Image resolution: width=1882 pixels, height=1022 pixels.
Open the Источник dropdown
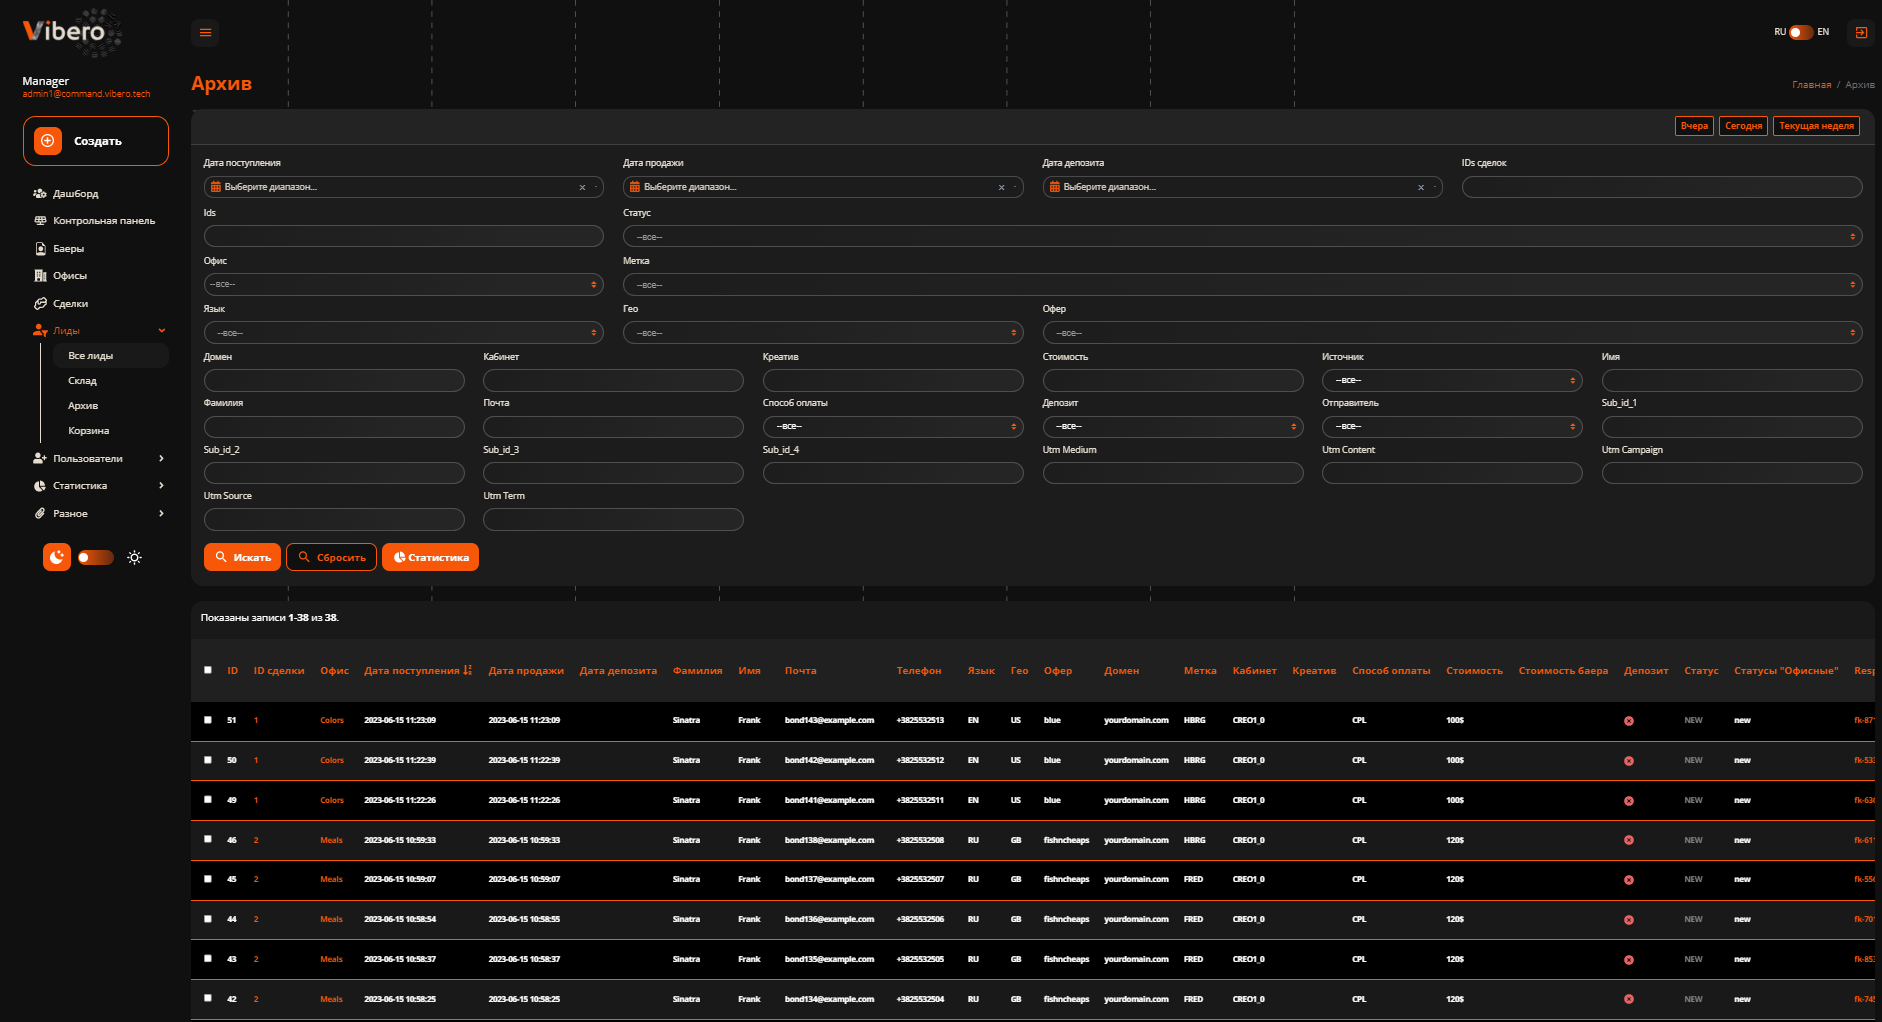pos(1452,380)
